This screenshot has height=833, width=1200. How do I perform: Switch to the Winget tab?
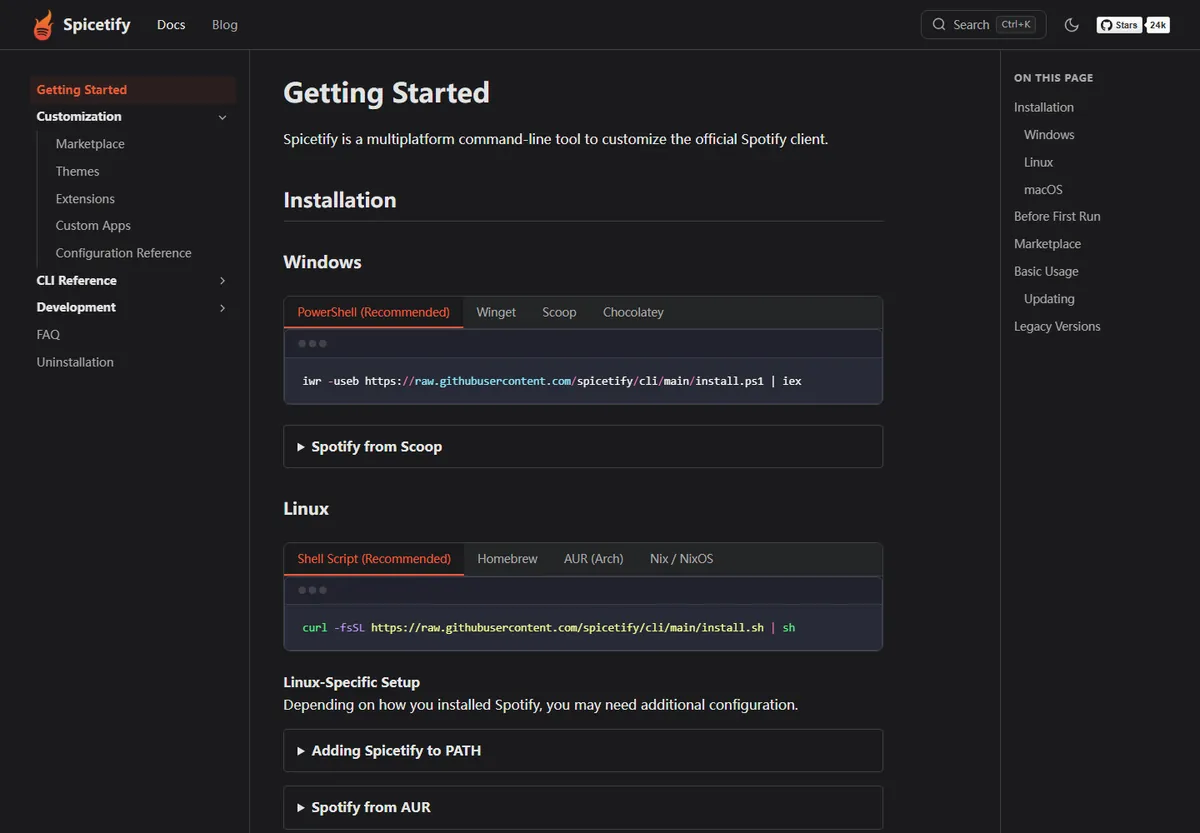pos(496,312)
